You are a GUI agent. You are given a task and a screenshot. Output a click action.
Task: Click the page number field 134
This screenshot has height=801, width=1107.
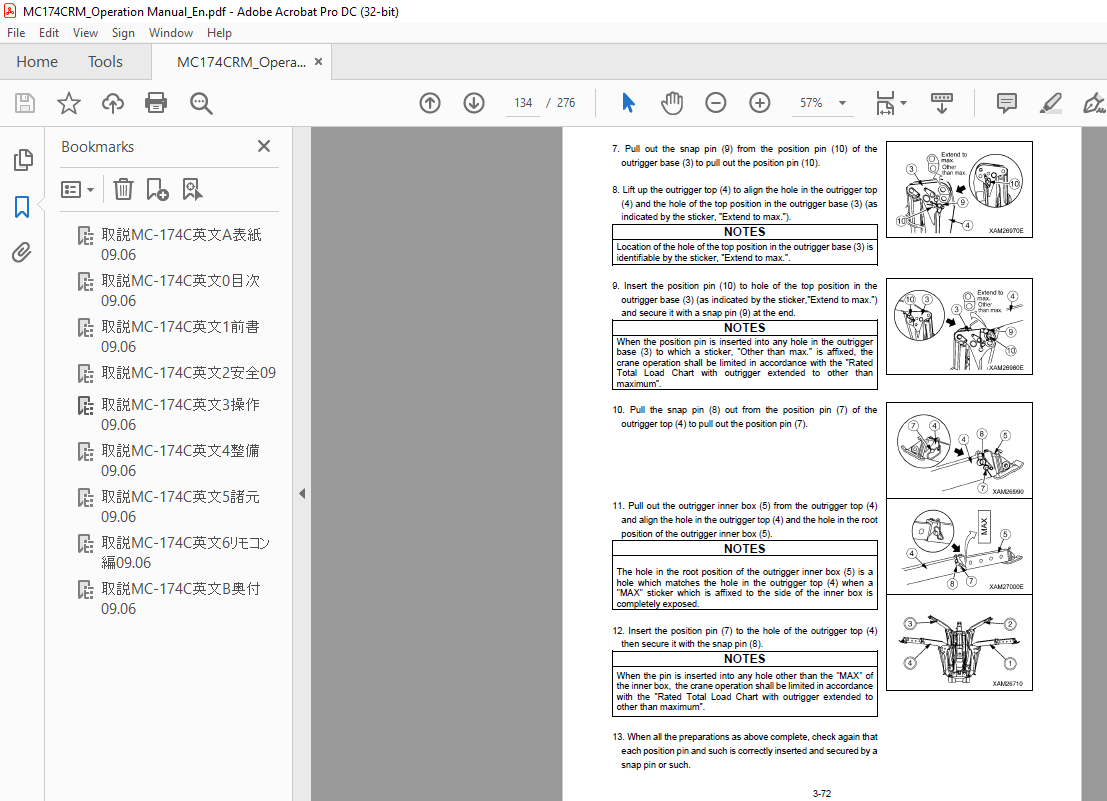point(523,103)
